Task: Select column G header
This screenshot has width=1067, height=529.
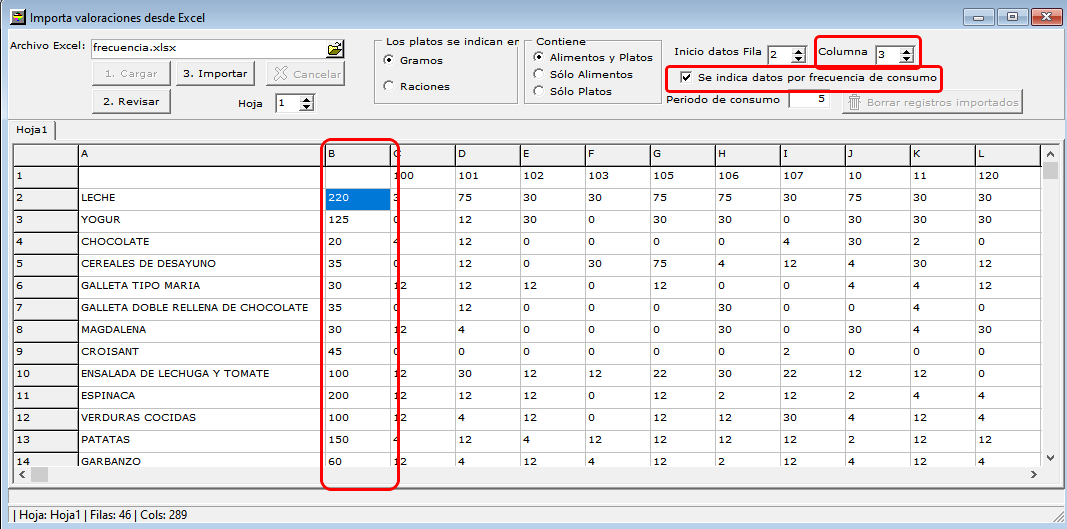Action: click(x=682, y=155)
